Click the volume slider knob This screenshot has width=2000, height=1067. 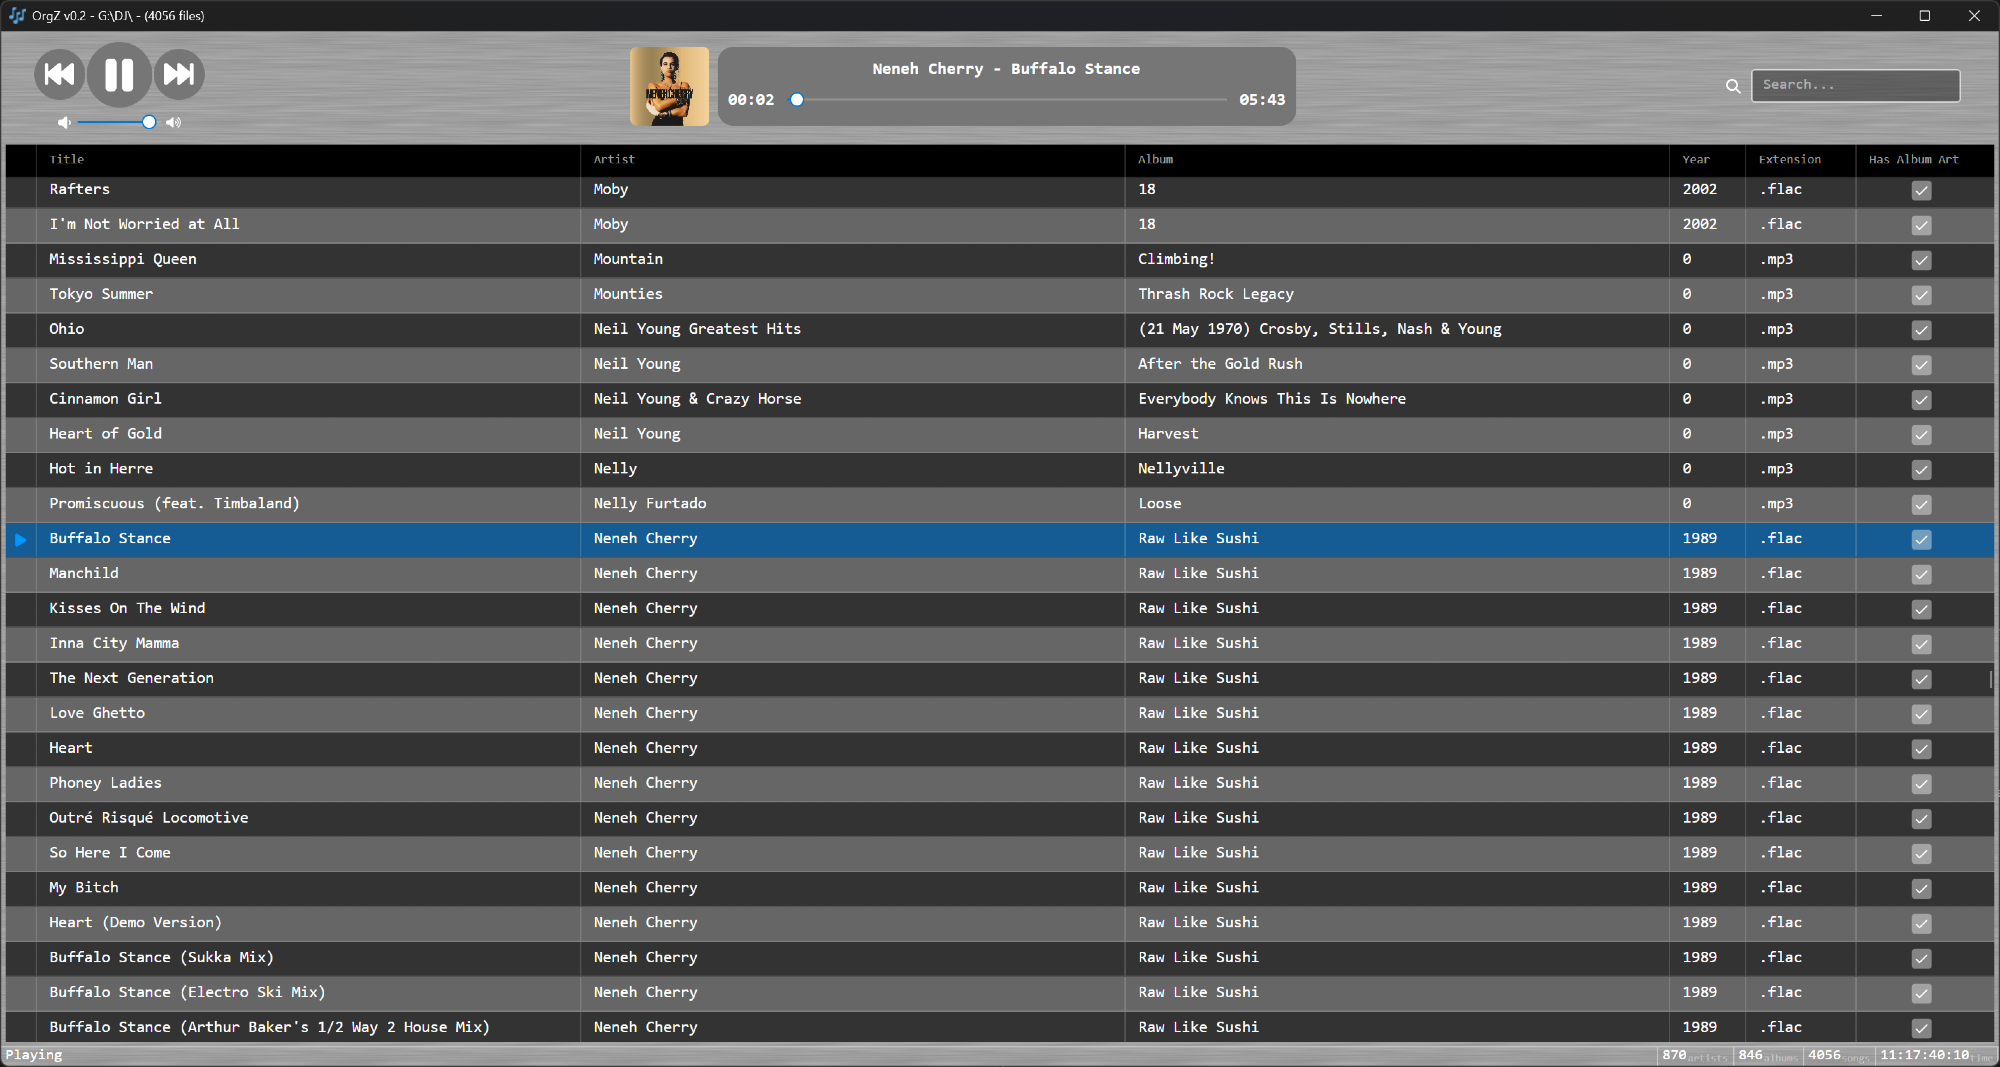click(x=149, y=122)
